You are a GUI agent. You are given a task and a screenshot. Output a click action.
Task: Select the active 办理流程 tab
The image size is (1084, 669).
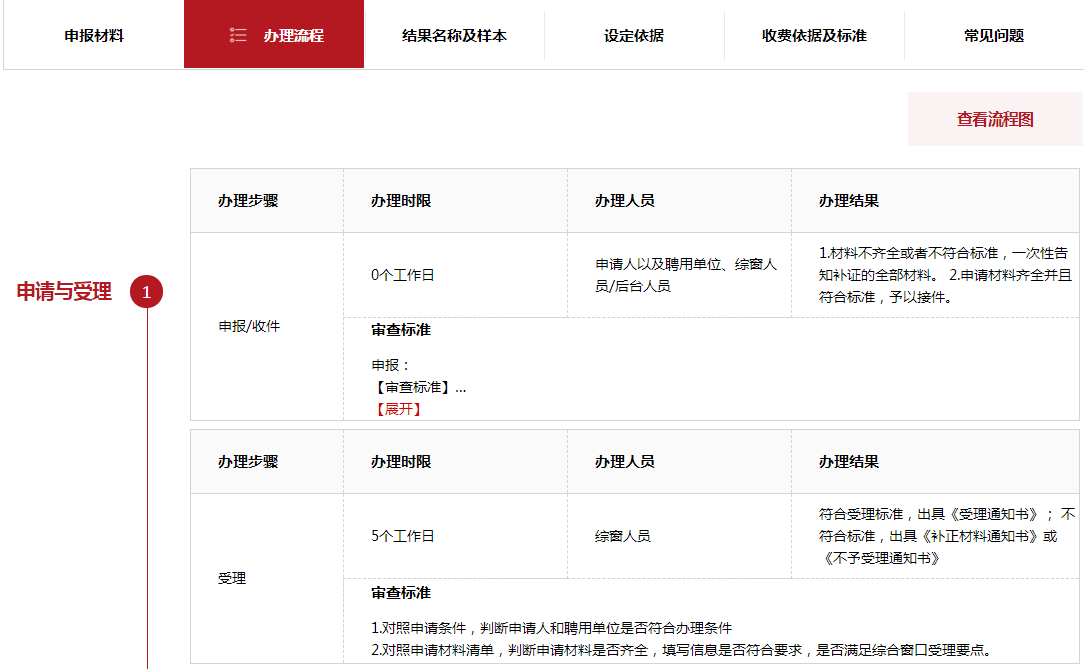(x=274, y=34)
